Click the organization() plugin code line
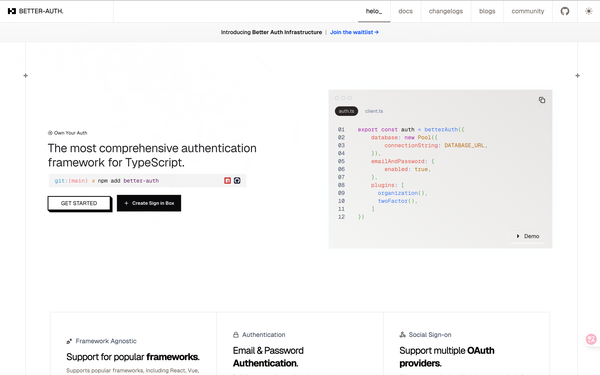Viewport: 600px width, 375px height. coord(403,193)
